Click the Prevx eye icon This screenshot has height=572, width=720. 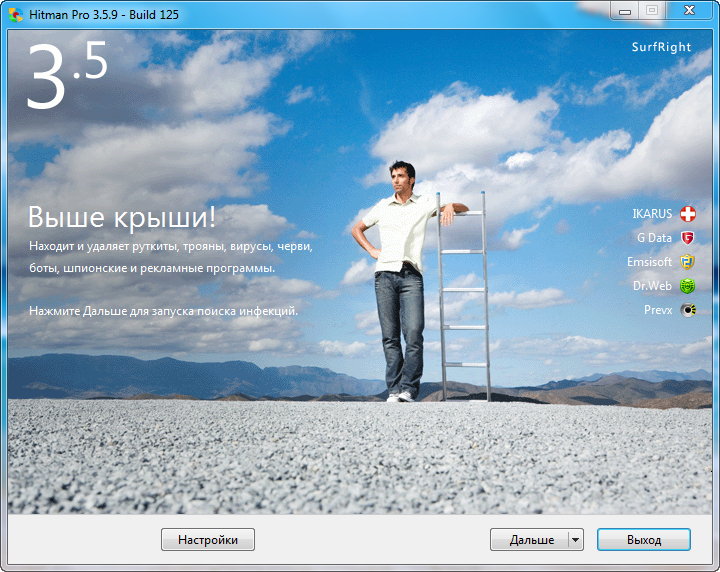[x=688, y=310]
